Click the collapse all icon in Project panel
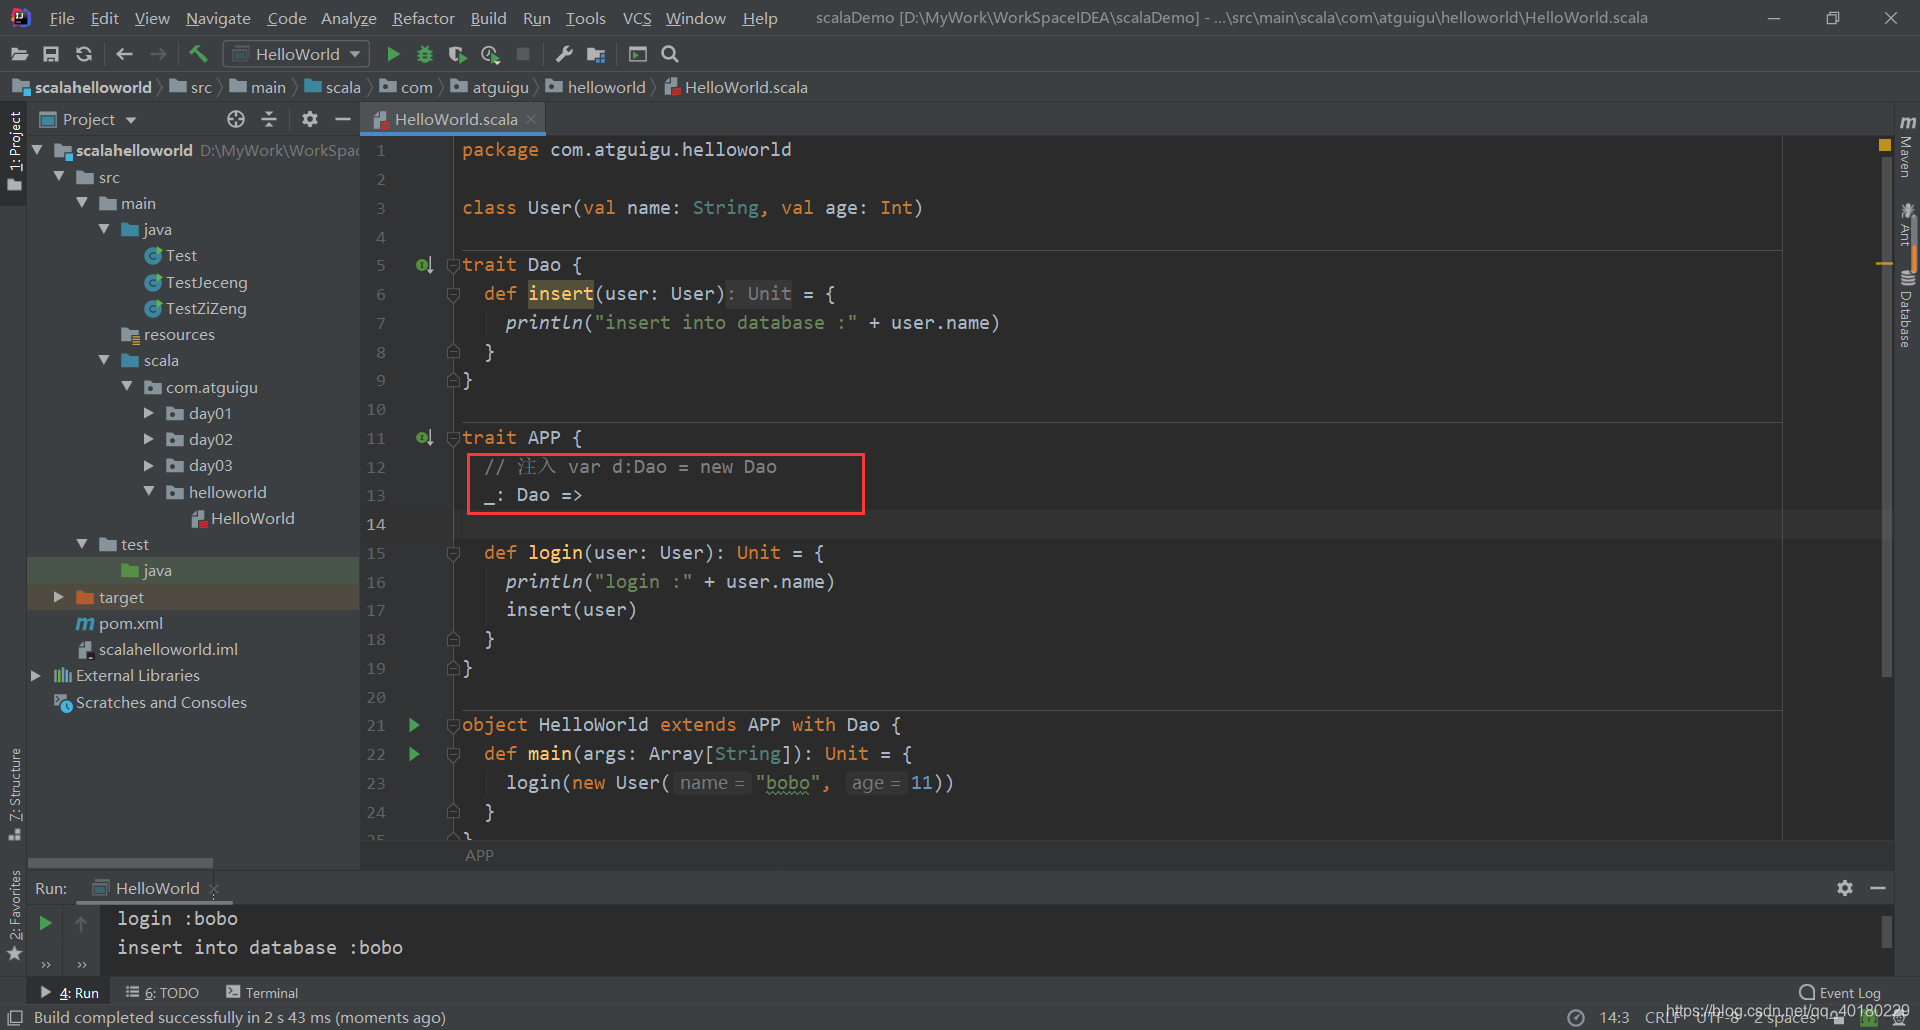 click(269, 119)
